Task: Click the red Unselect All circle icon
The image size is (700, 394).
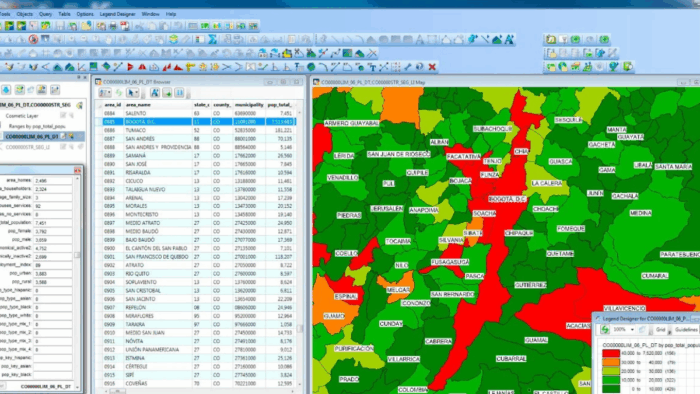Action: [33, 39]
